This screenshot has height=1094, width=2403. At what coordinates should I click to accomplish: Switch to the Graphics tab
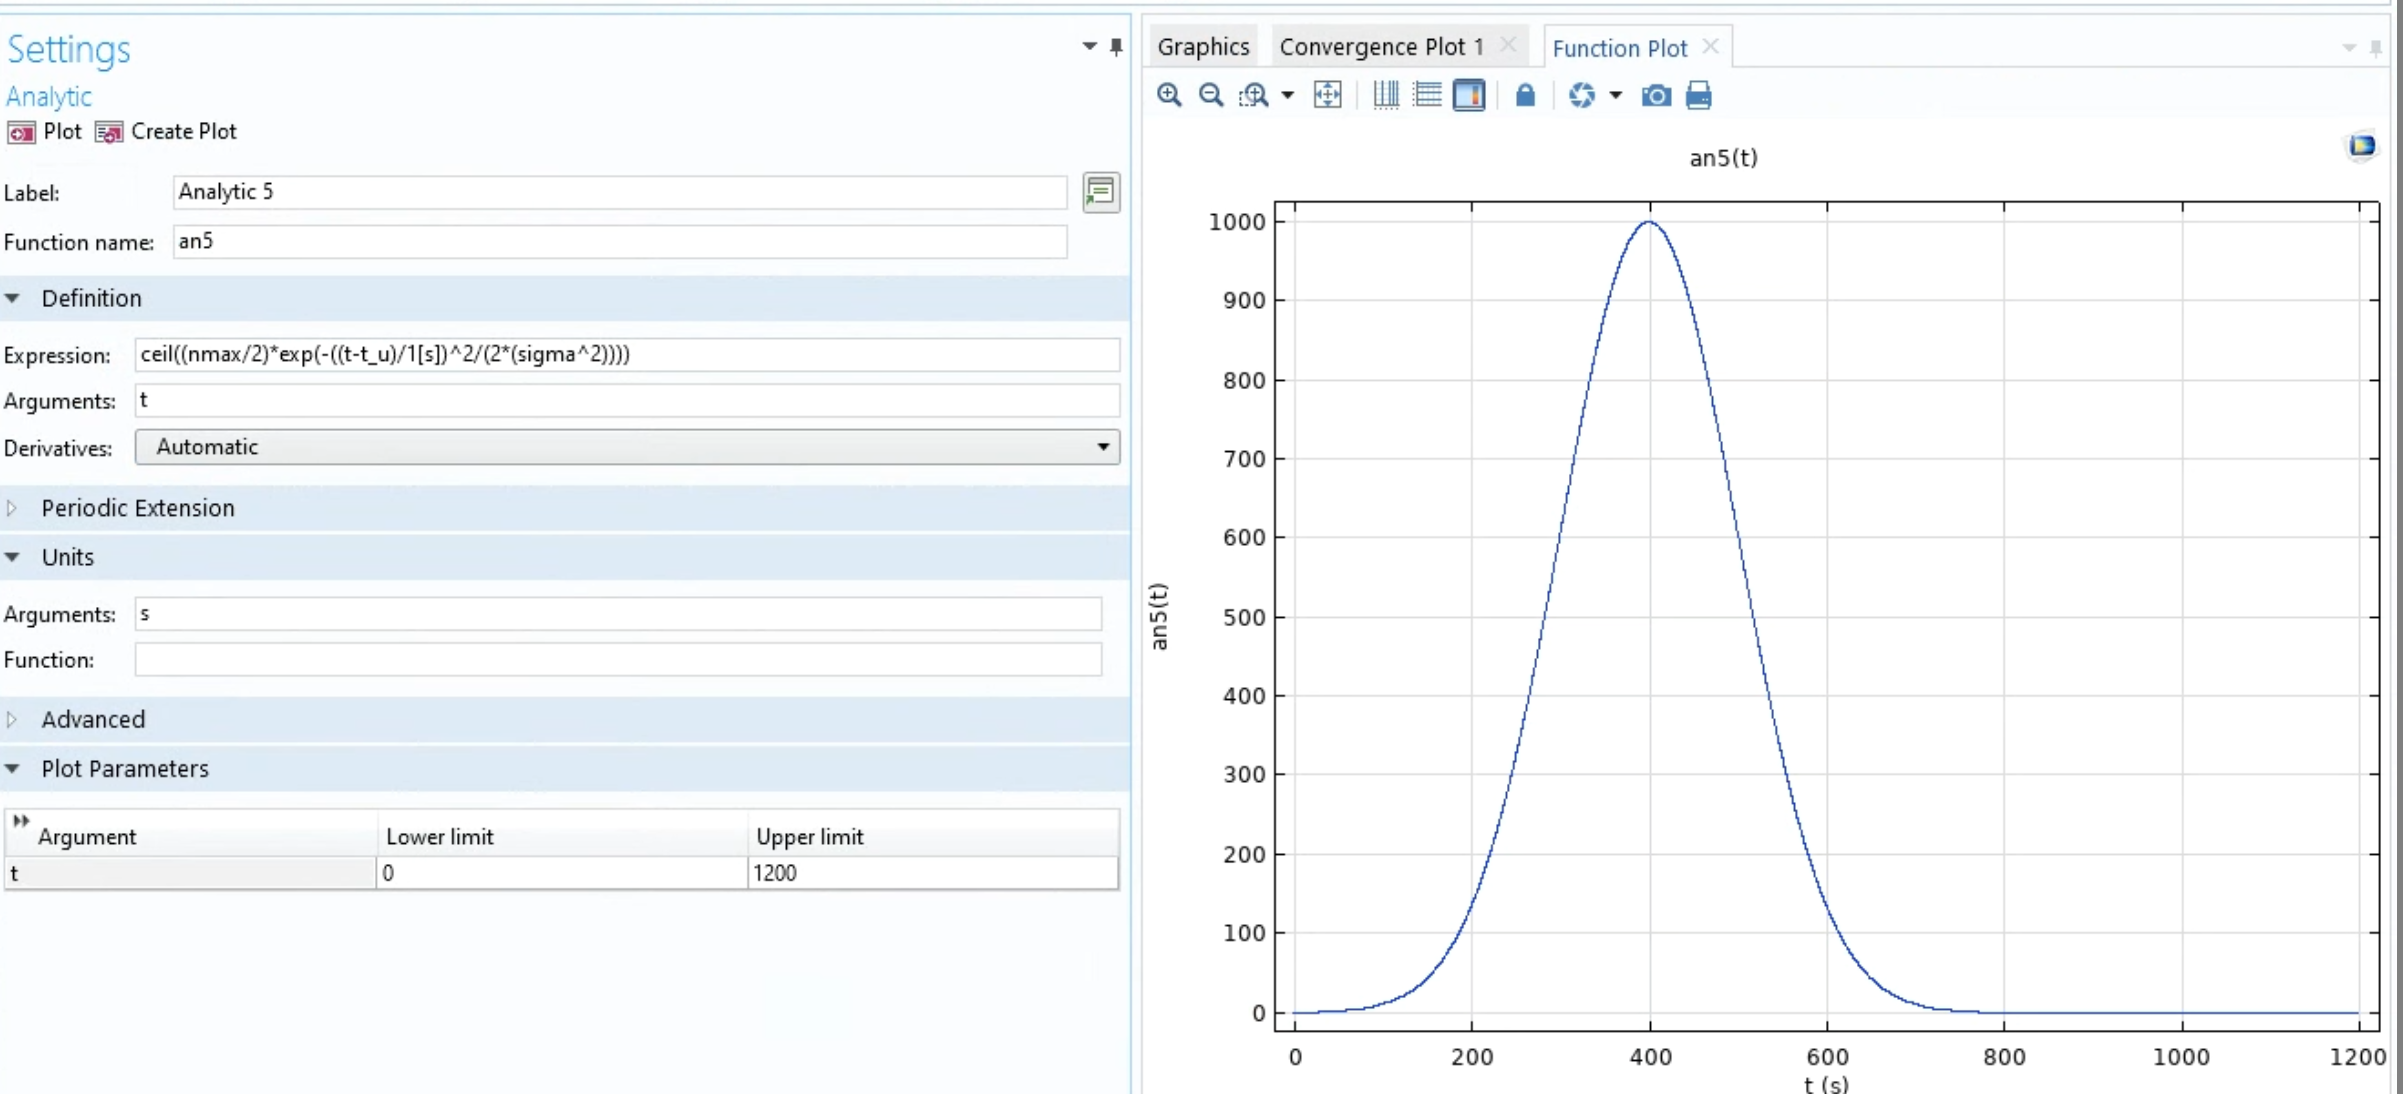(1203, 47)
